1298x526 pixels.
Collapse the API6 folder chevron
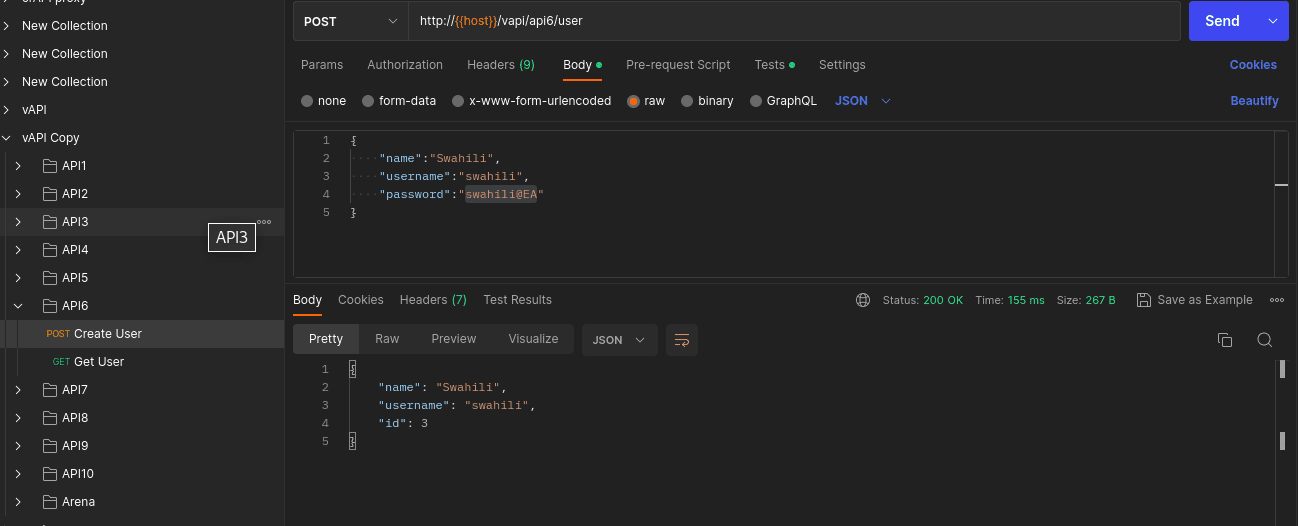pos(18,306)
